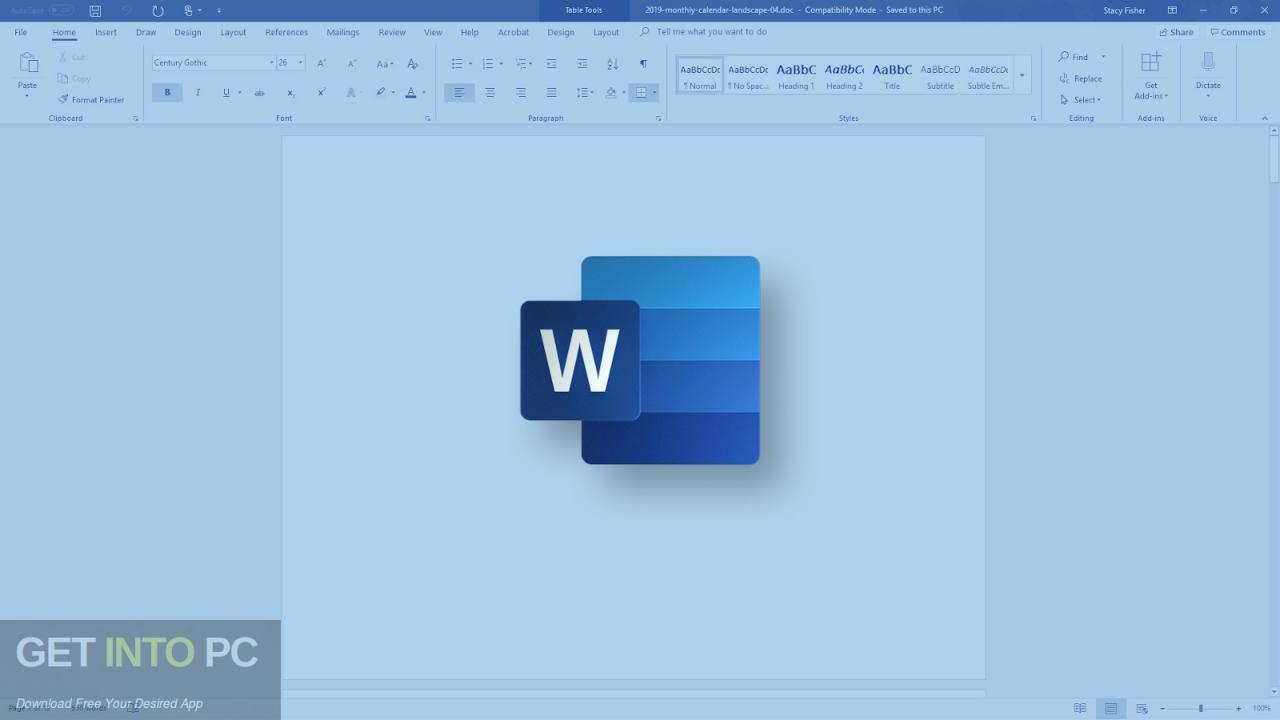1280x720 pixels.
Task: Toggle Bold formatting
Action: click(x=167, y=92)
